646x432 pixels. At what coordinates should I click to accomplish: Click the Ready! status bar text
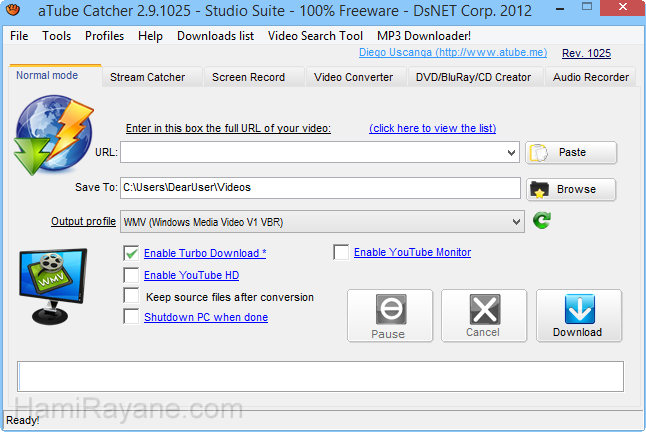(23, 420)
